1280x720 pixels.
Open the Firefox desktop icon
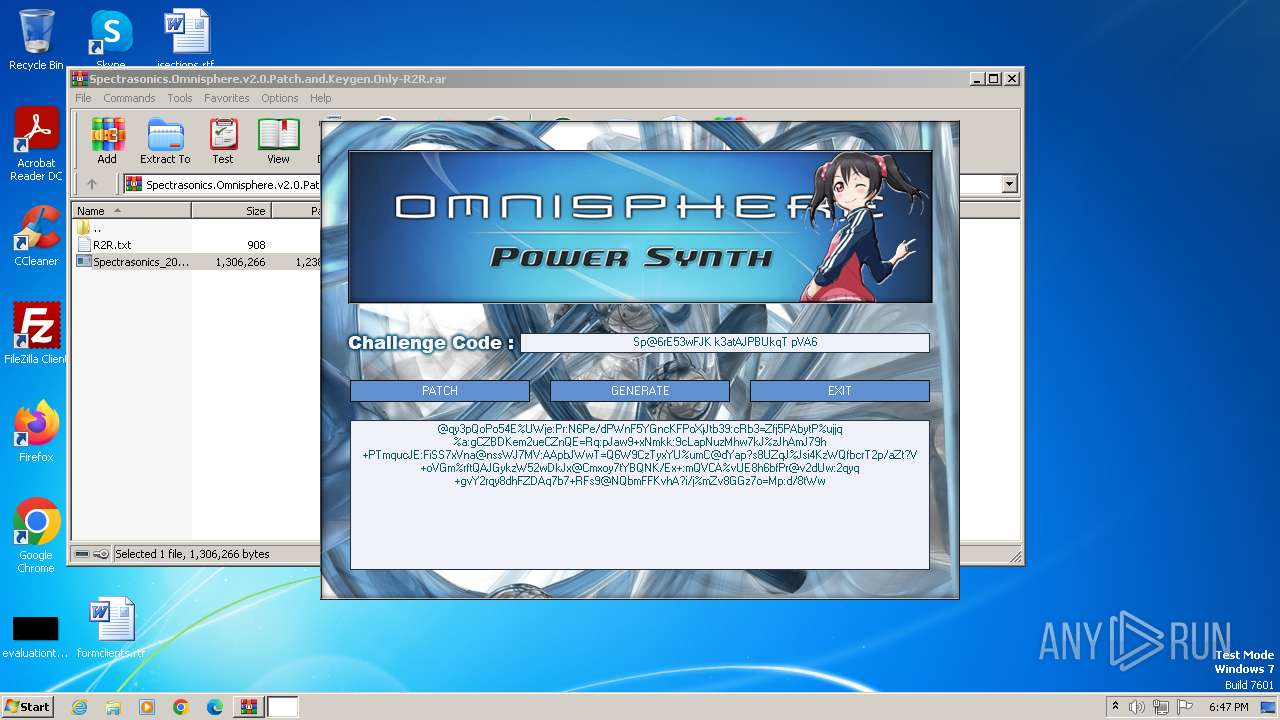point(36,431)
